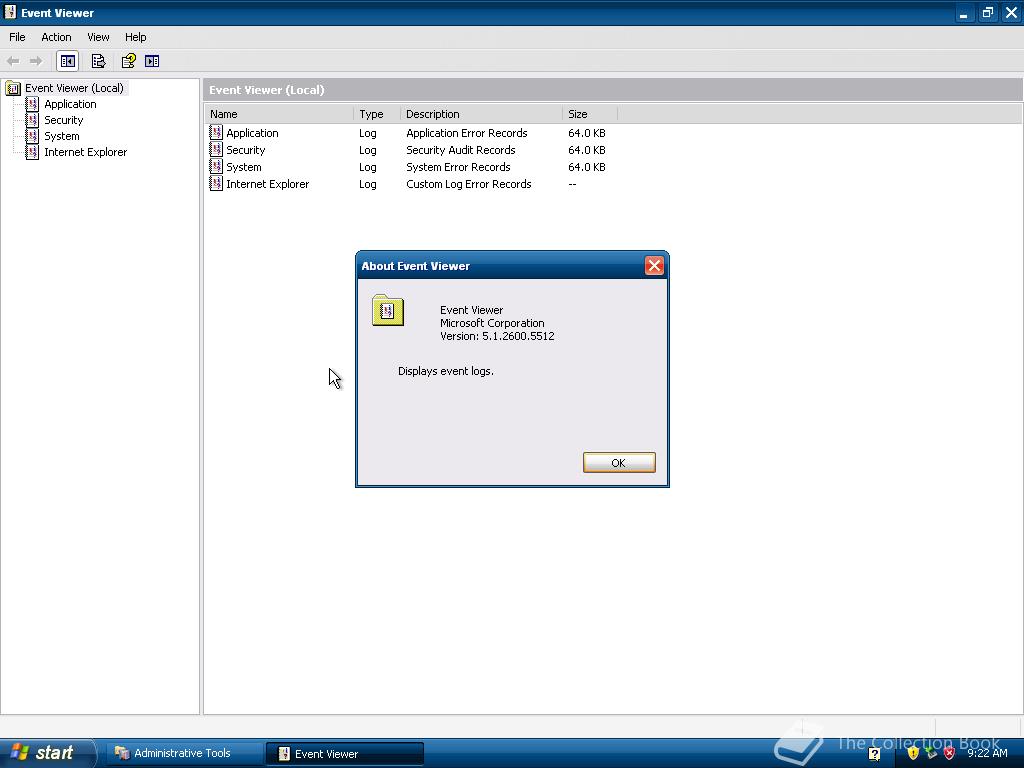
Task: Click Security log icon in list pane
Action: click(x=216, y=150)
